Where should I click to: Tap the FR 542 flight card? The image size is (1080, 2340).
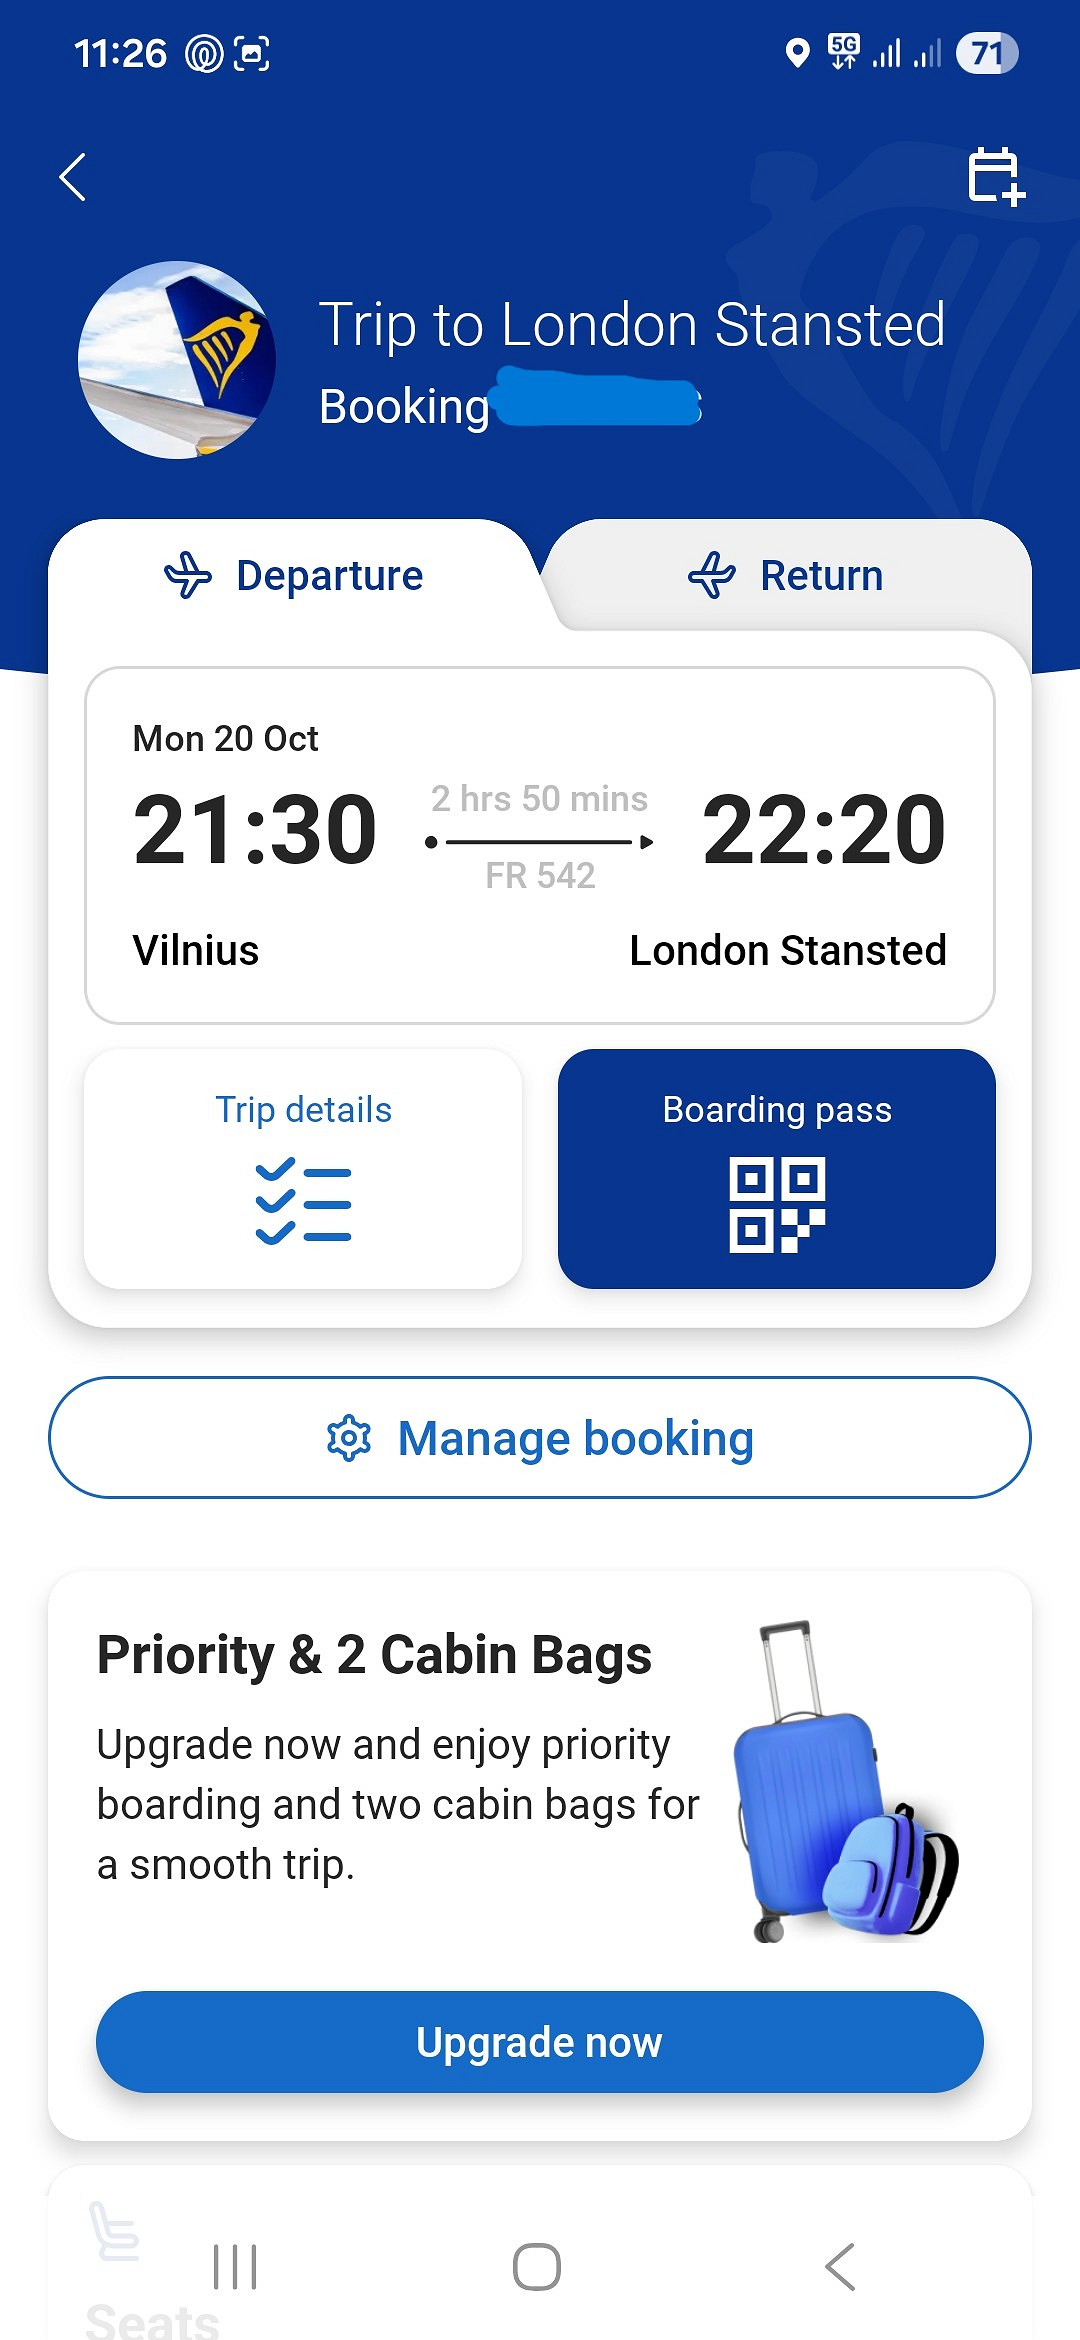[x=540, y=845]
